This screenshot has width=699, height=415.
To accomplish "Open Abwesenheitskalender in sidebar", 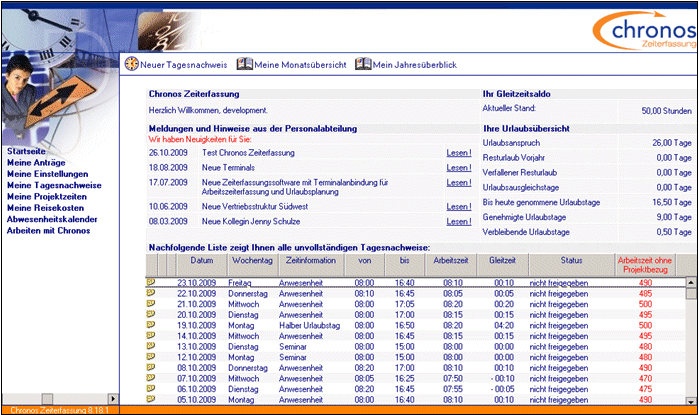I will tap(52, 219).
